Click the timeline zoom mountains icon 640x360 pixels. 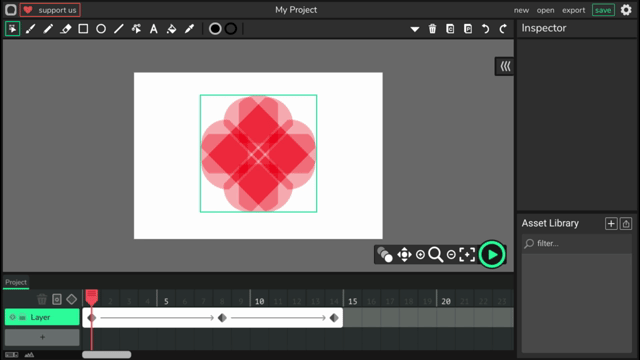coord(29,355)
